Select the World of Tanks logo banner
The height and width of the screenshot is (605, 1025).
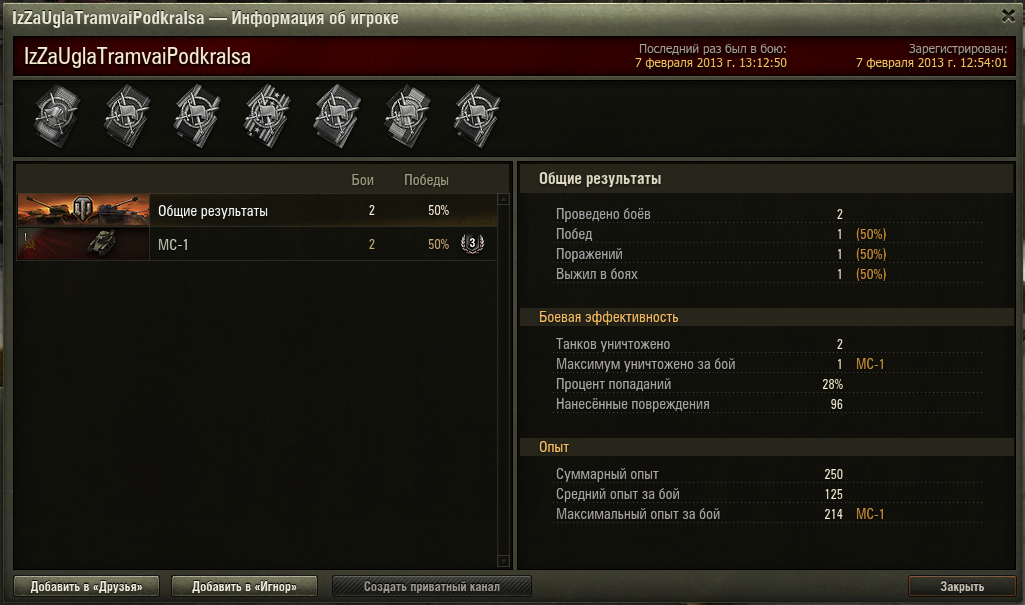84,210
